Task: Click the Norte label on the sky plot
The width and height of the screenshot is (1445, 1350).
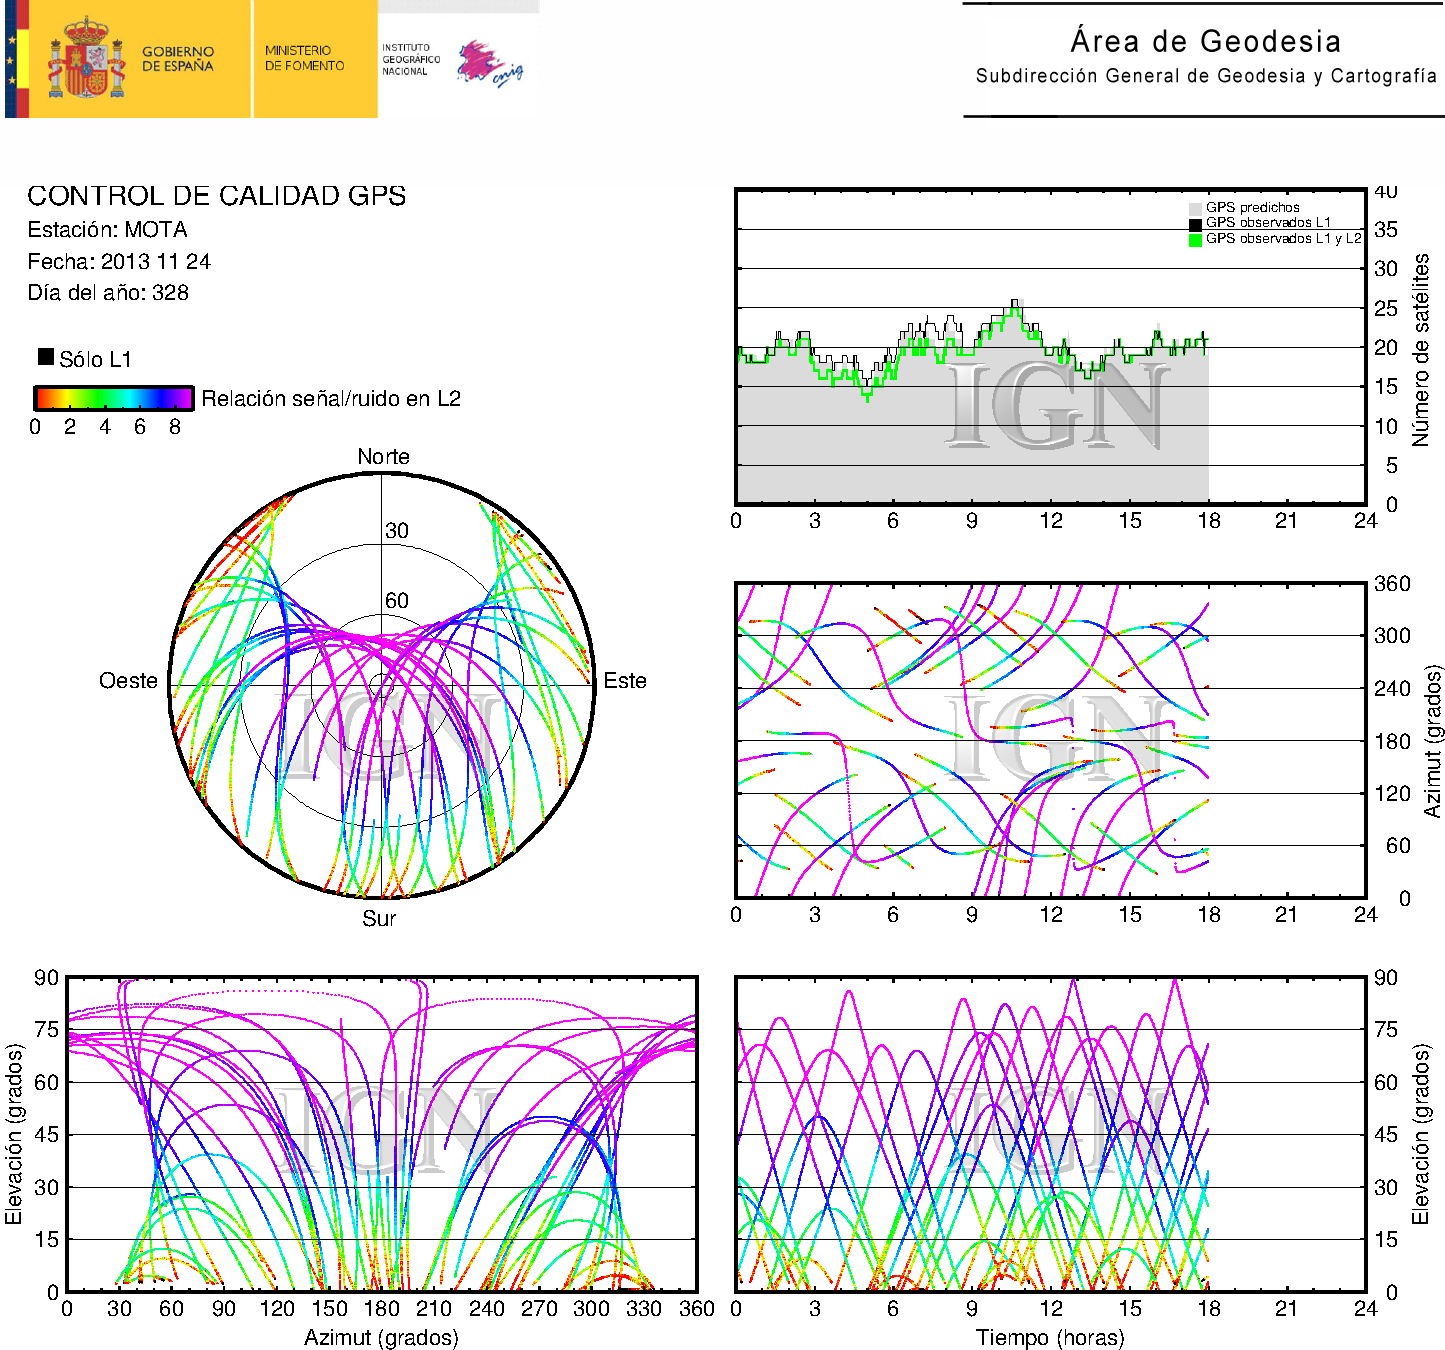Action: click(383, 457)
